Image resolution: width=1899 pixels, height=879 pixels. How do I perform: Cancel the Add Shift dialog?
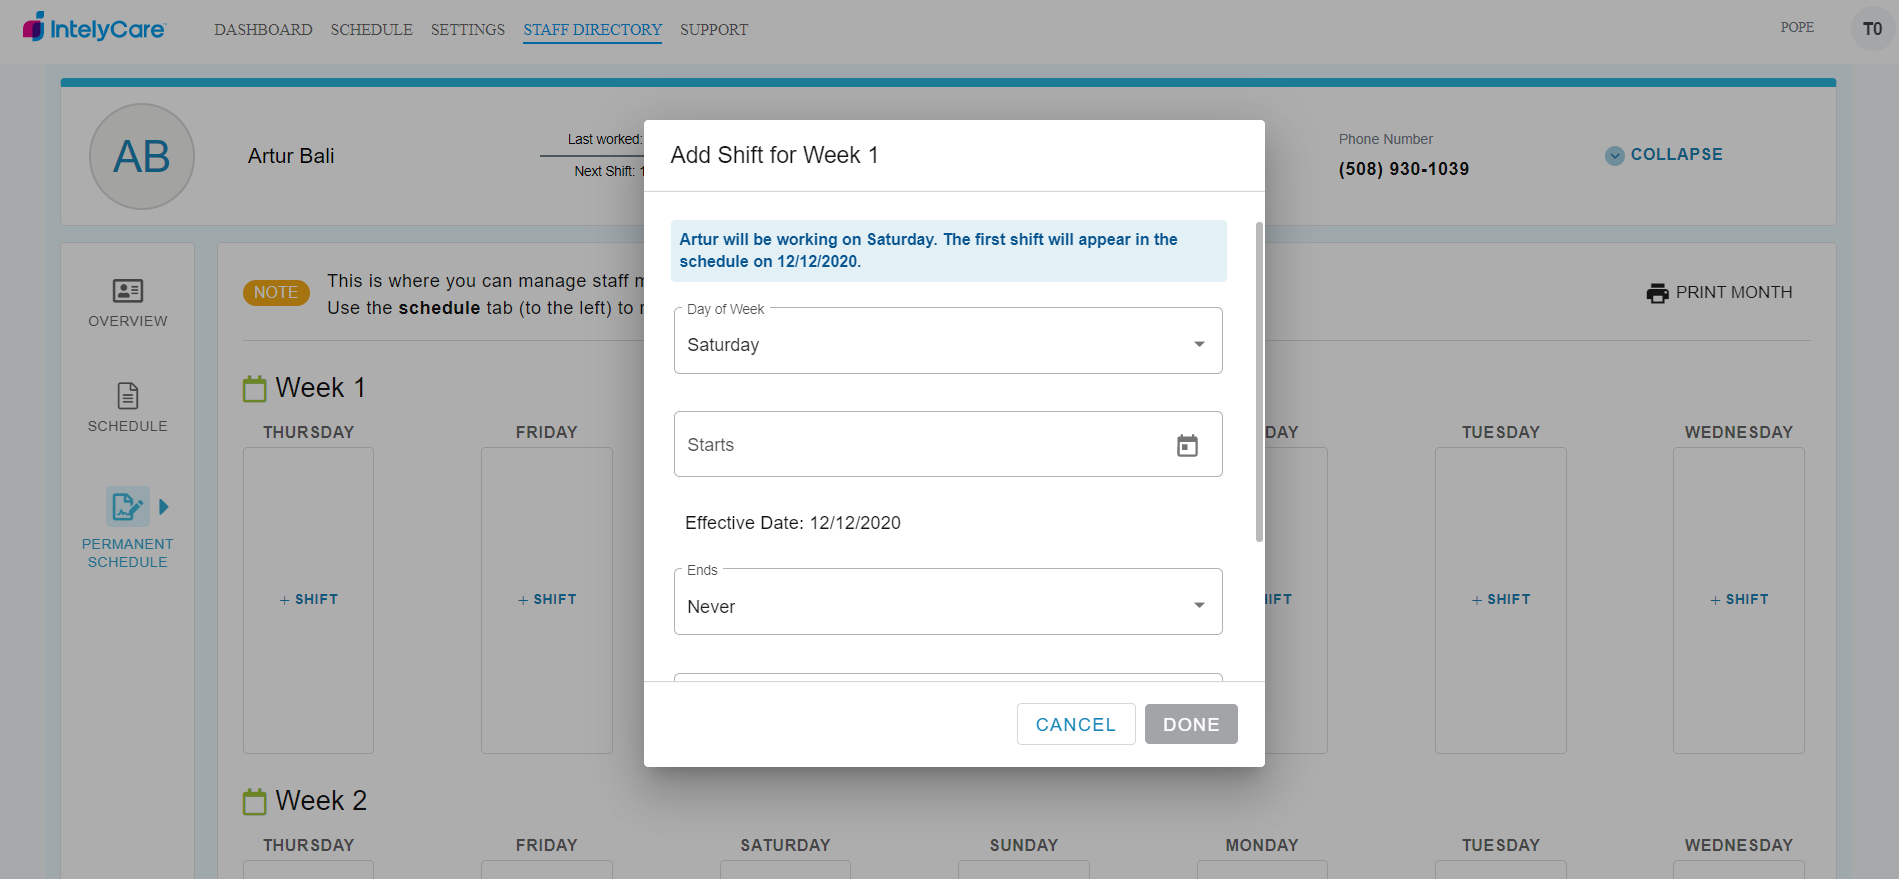point(1075,724)
